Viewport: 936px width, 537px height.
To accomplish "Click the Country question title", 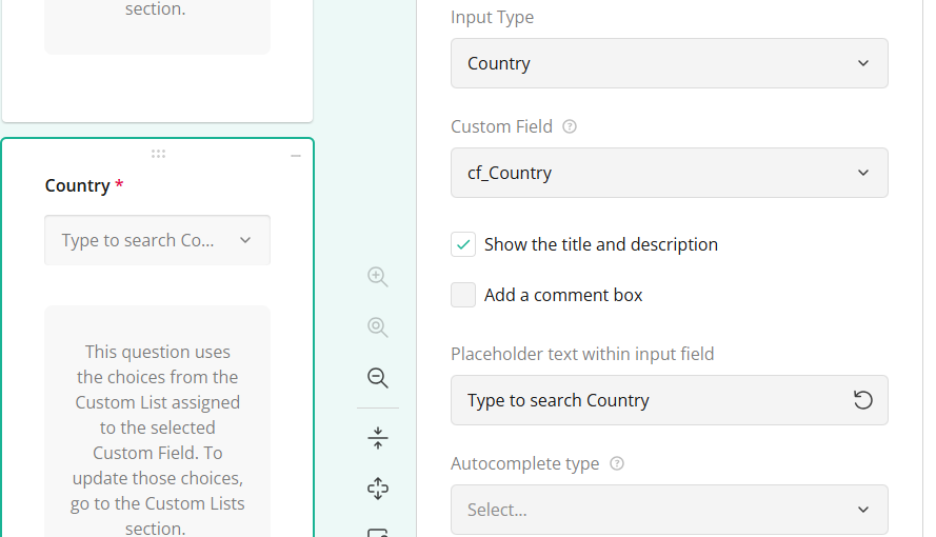I will [78, 186].
